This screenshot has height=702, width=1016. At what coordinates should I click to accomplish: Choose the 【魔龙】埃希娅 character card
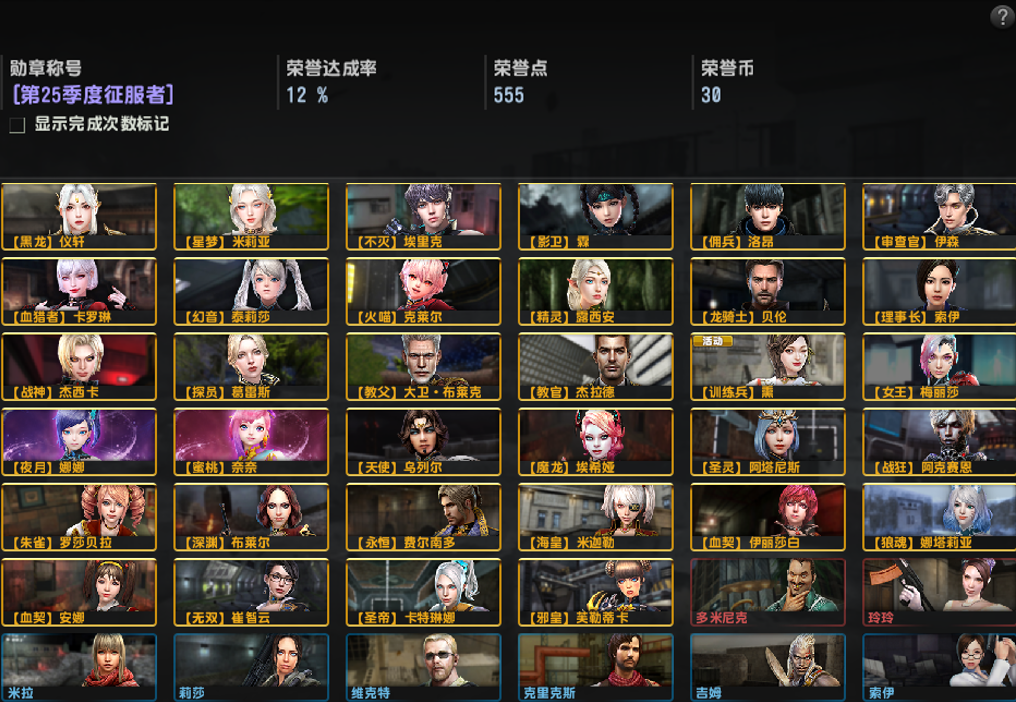coord(596,442)
